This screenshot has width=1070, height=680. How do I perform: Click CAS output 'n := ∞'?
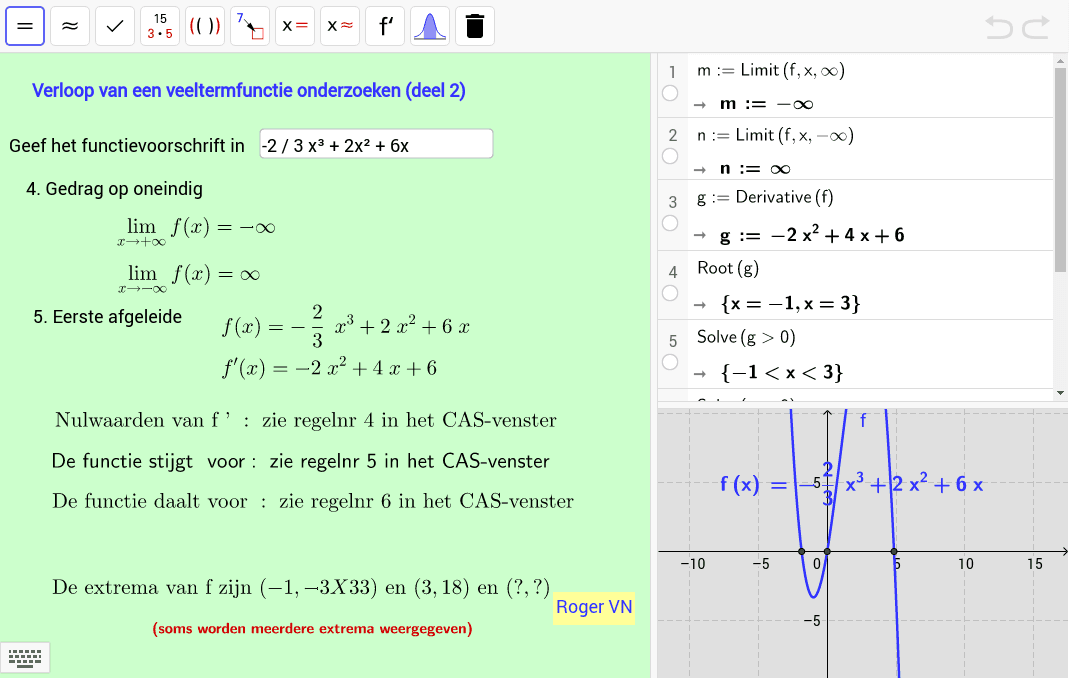[755, 169]
